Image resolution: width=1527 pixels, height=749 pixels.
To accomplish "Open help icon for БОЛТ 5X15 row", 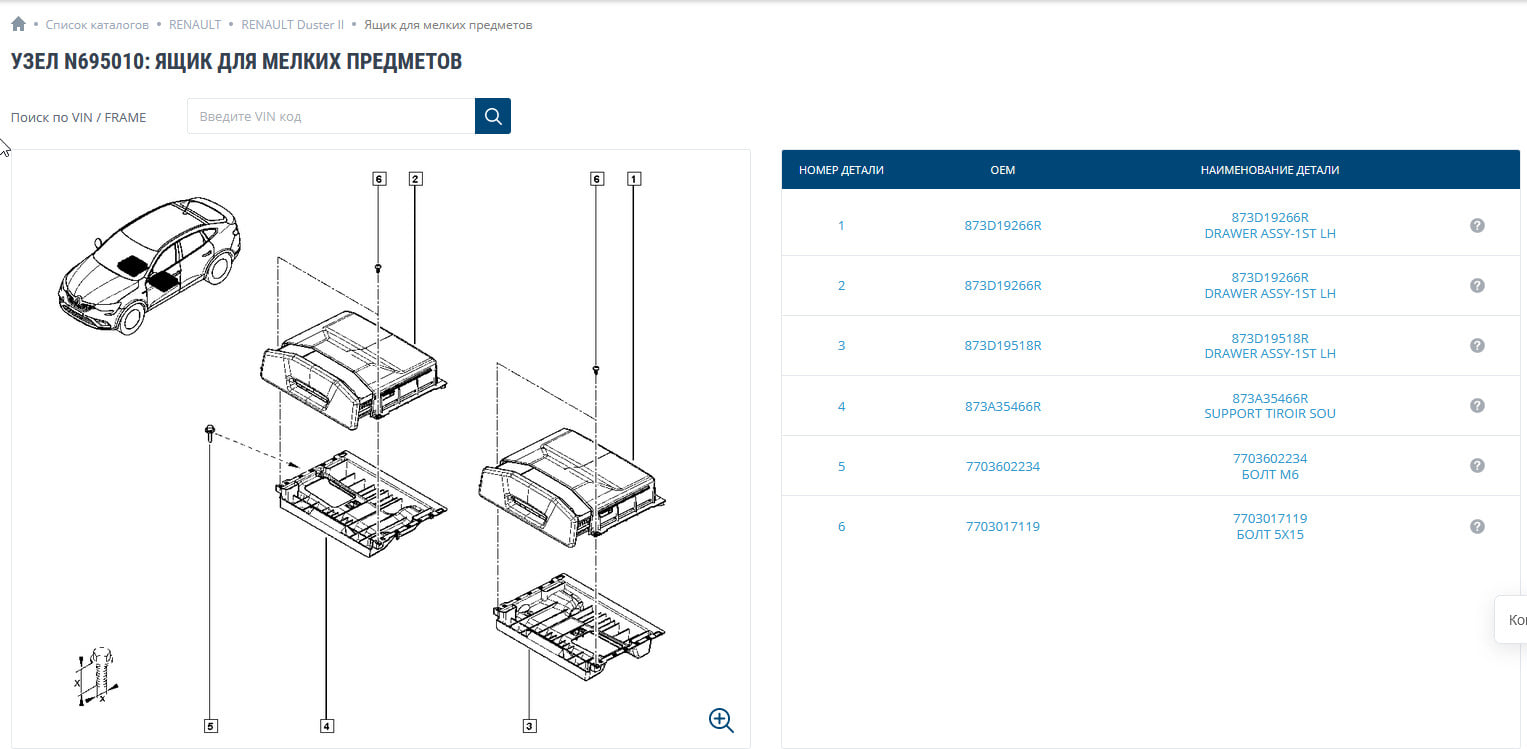I will point(1477,526).
